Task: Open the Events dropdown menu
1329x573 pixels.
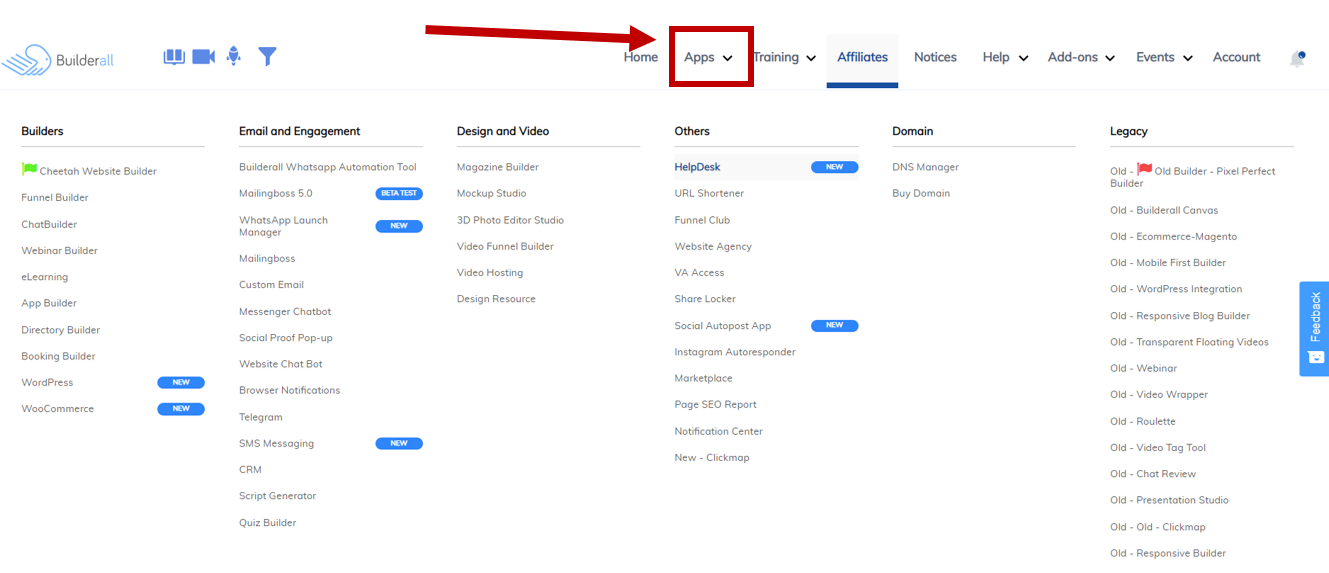Action: 1164,57
